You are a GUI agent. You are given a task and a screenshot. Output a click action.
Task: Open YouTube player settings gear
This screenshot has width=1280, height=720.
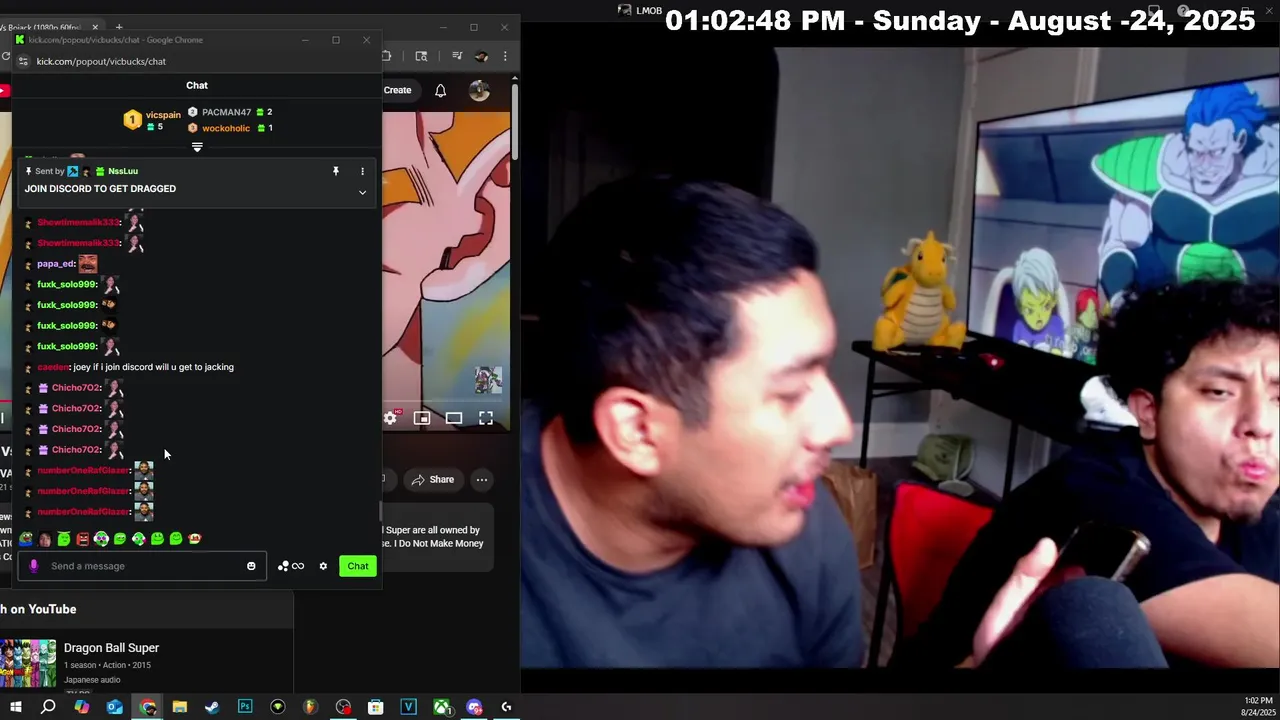pyautogui.click(x=391, y=418)
